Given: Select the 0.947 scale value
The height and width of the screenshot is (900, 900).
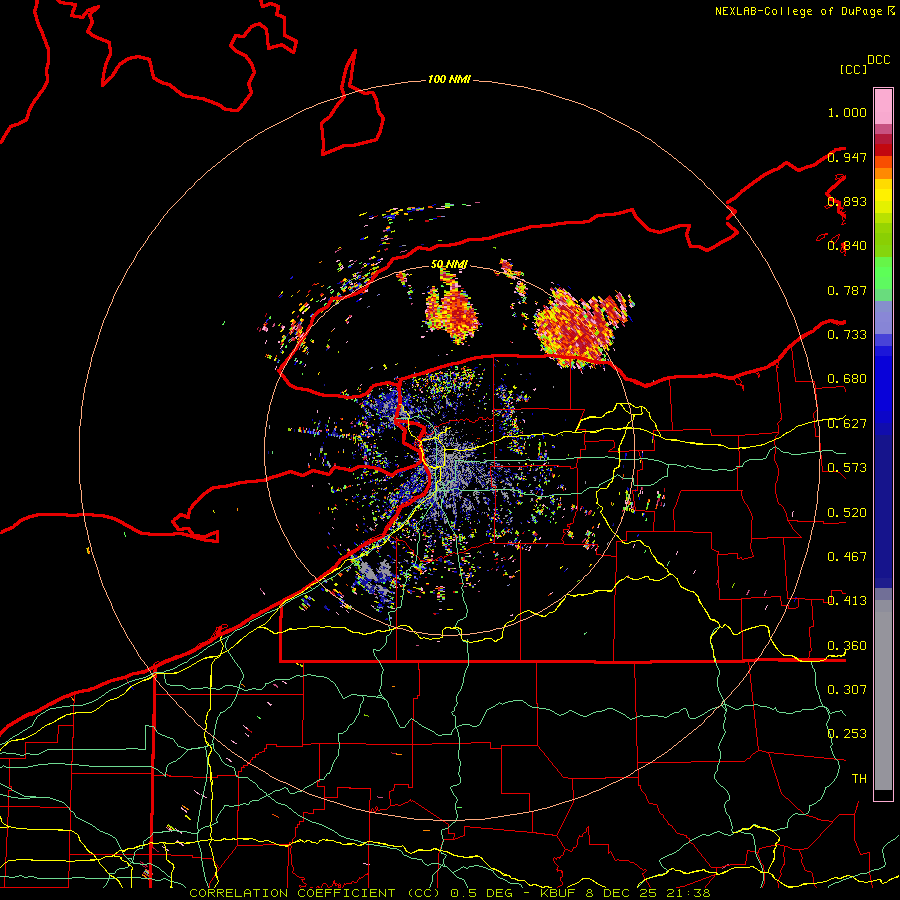Looking at the screenshot, I should 847,157.
